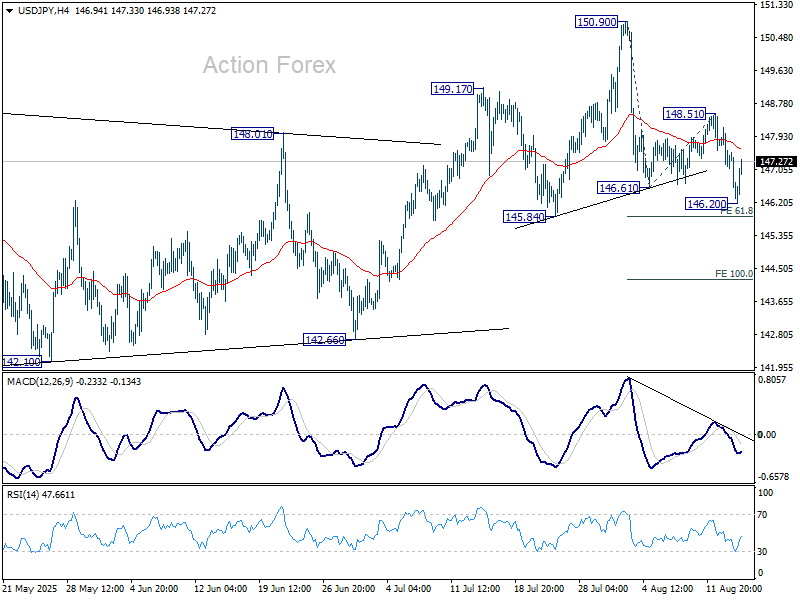Click the 19 Jun 12:00 date label
The width and height of the screenshot is (800, 600).
pos(284,589)
